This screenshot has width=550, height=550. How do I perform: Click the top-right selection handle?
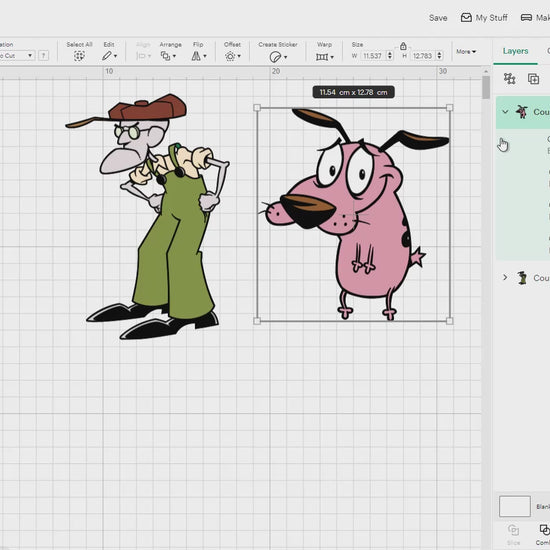pyautogui.click(x=449, y=108)
